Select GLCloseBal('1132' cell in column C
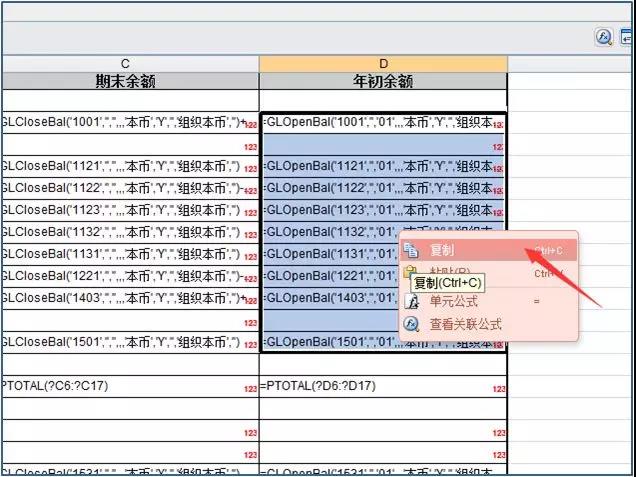Viewport: 636px width, 477px height. pyautogui.click(x=131, y=232)
